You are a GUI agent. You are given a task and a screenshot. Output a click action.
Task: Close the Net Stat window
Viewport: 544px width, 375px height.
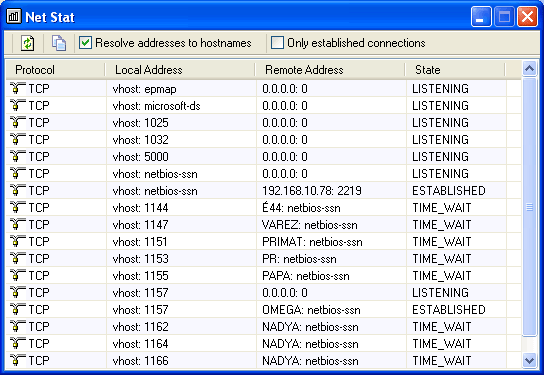(527, 16)
